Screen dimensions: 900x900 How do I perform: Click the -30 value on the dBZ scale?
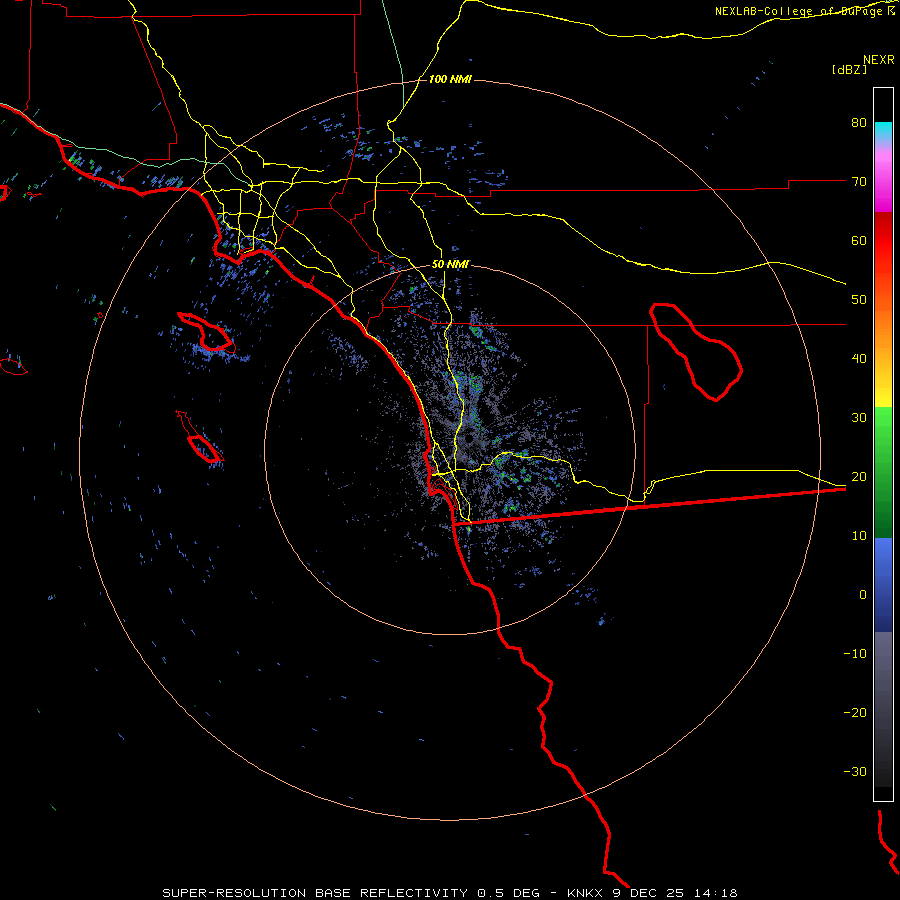(855, 772)
